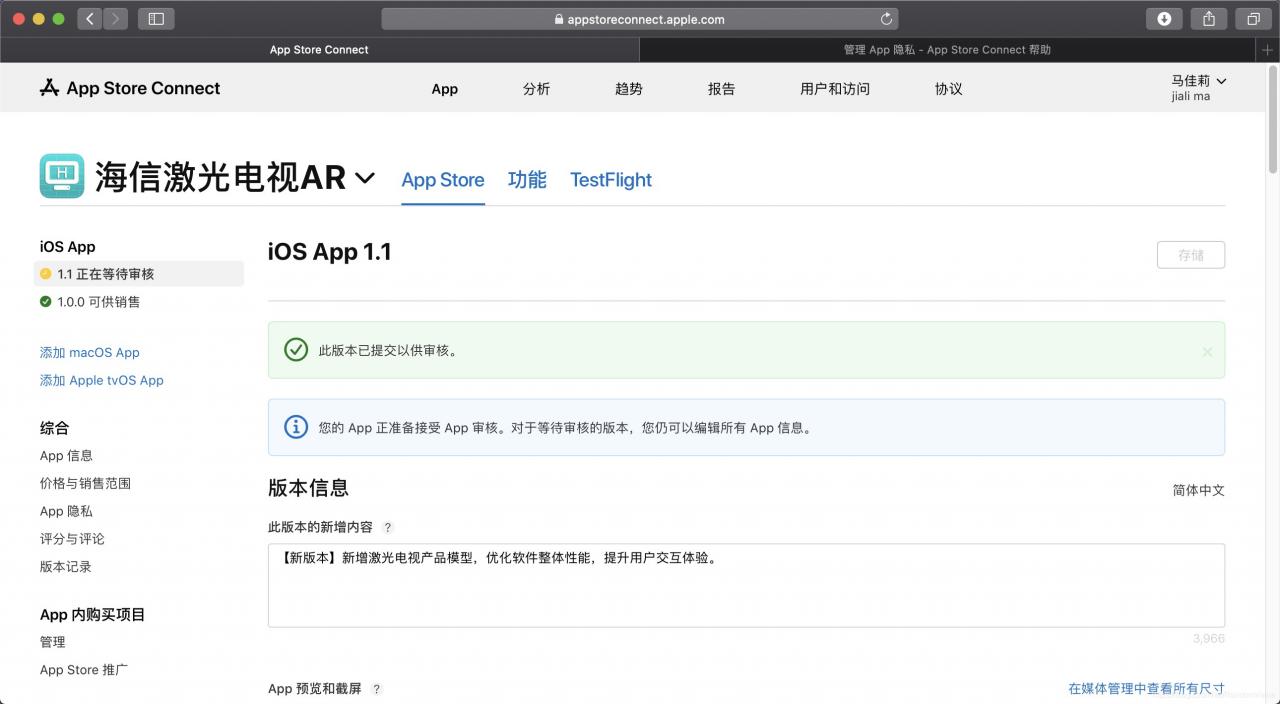Click the iOS App 1.1 heading

pyautogui.click(x=330, y=252)
